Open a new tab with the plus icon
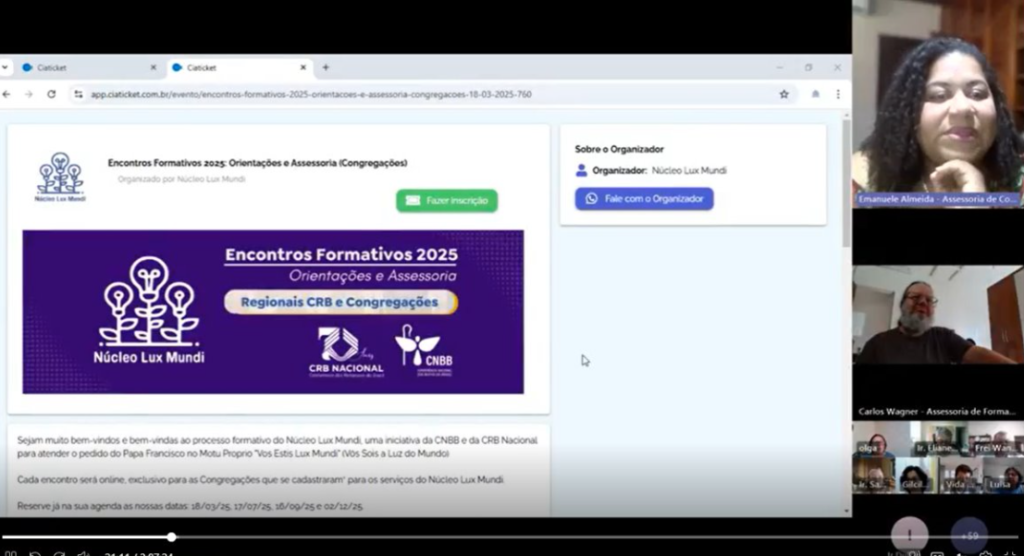Viewport: 1024px width, 556px height. pyautogui.click(x=326, y=67)
